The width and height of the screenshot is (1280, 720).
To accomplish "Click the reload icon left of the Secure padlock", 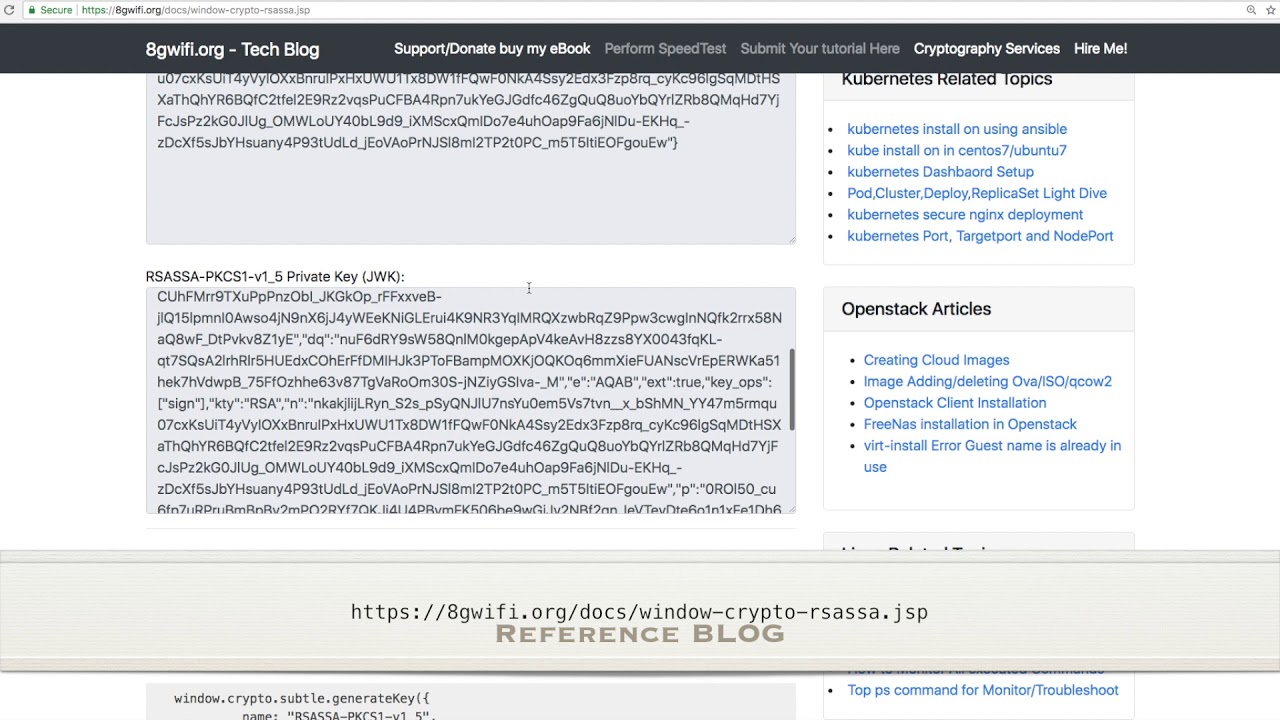I will pyautogui.click(x=9, y=10).
